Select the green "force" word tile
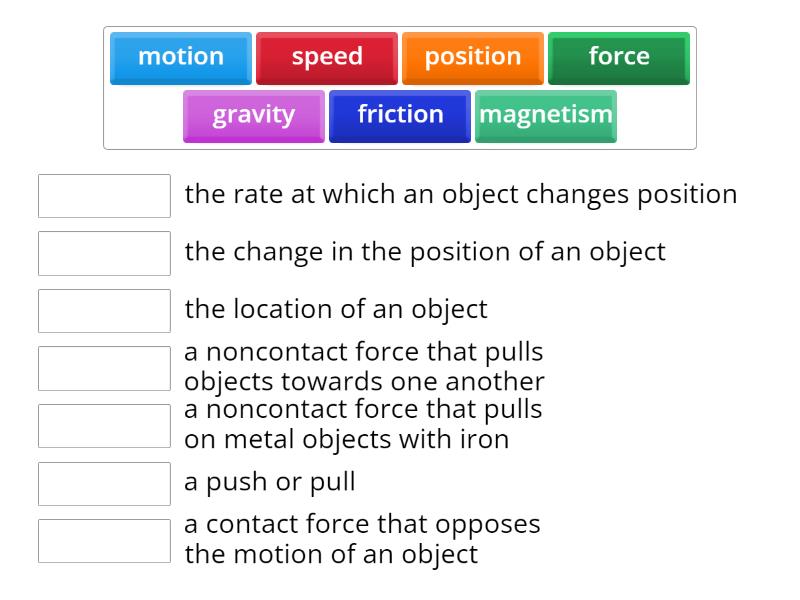800x600 pixels. pyautogui.click(x=618, y=57)
